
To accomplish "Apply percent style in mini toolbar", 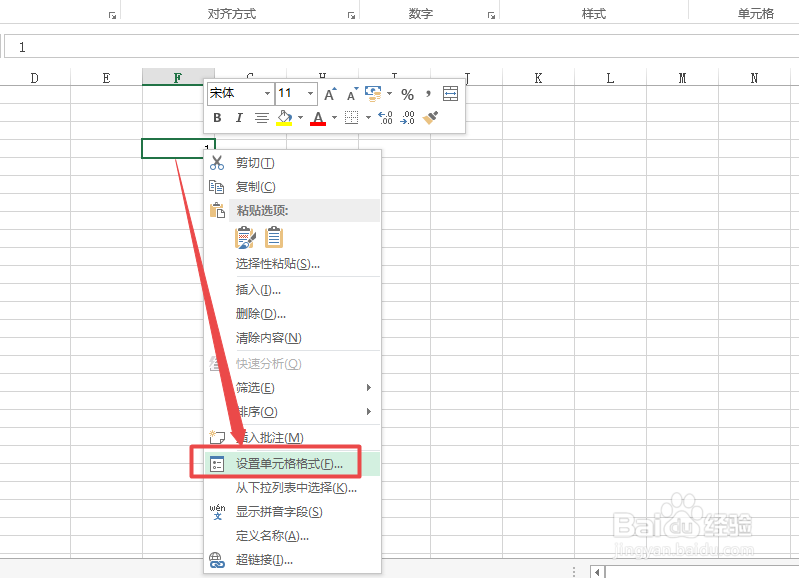I will click(x=407, y=94).
